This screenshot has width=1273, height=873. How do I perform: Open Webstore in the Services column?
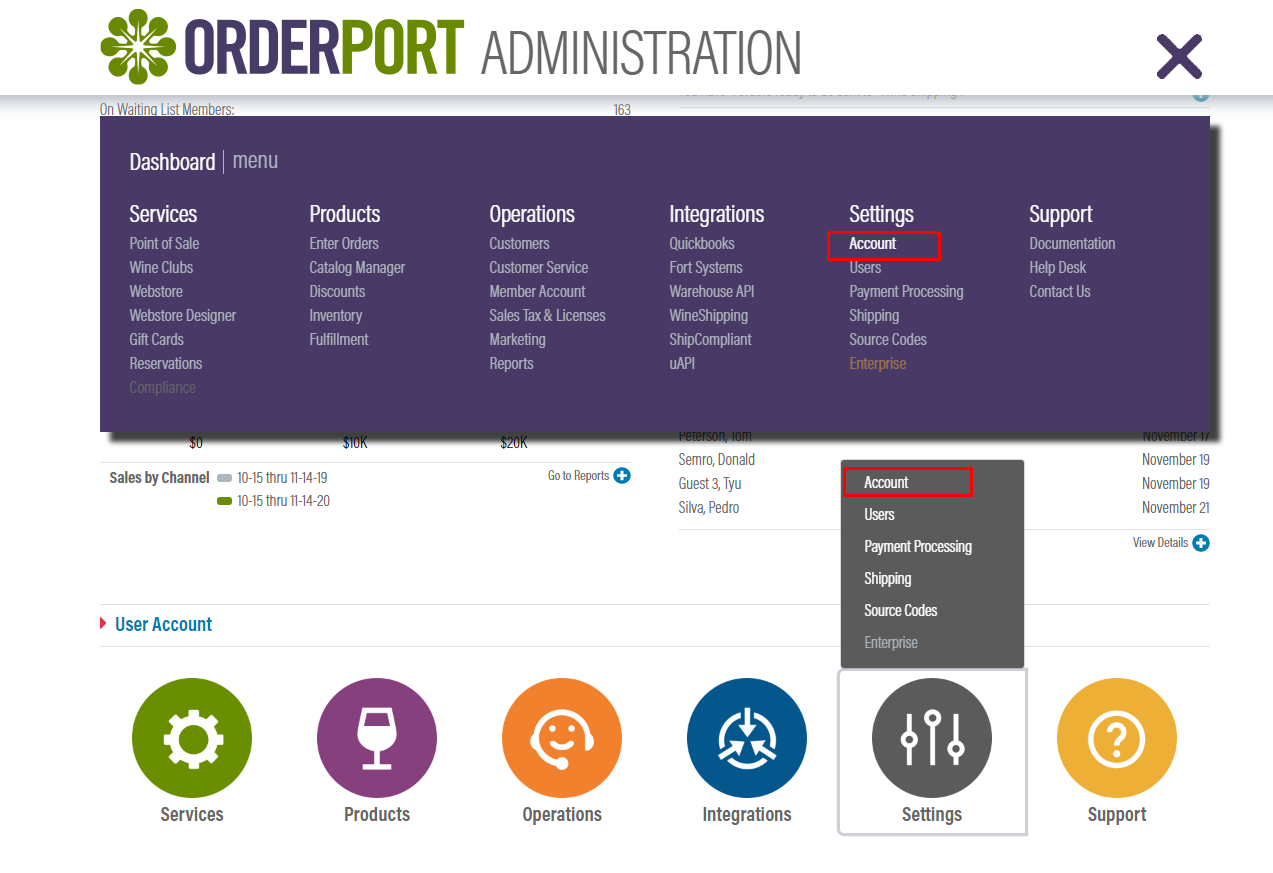point(156,291)
